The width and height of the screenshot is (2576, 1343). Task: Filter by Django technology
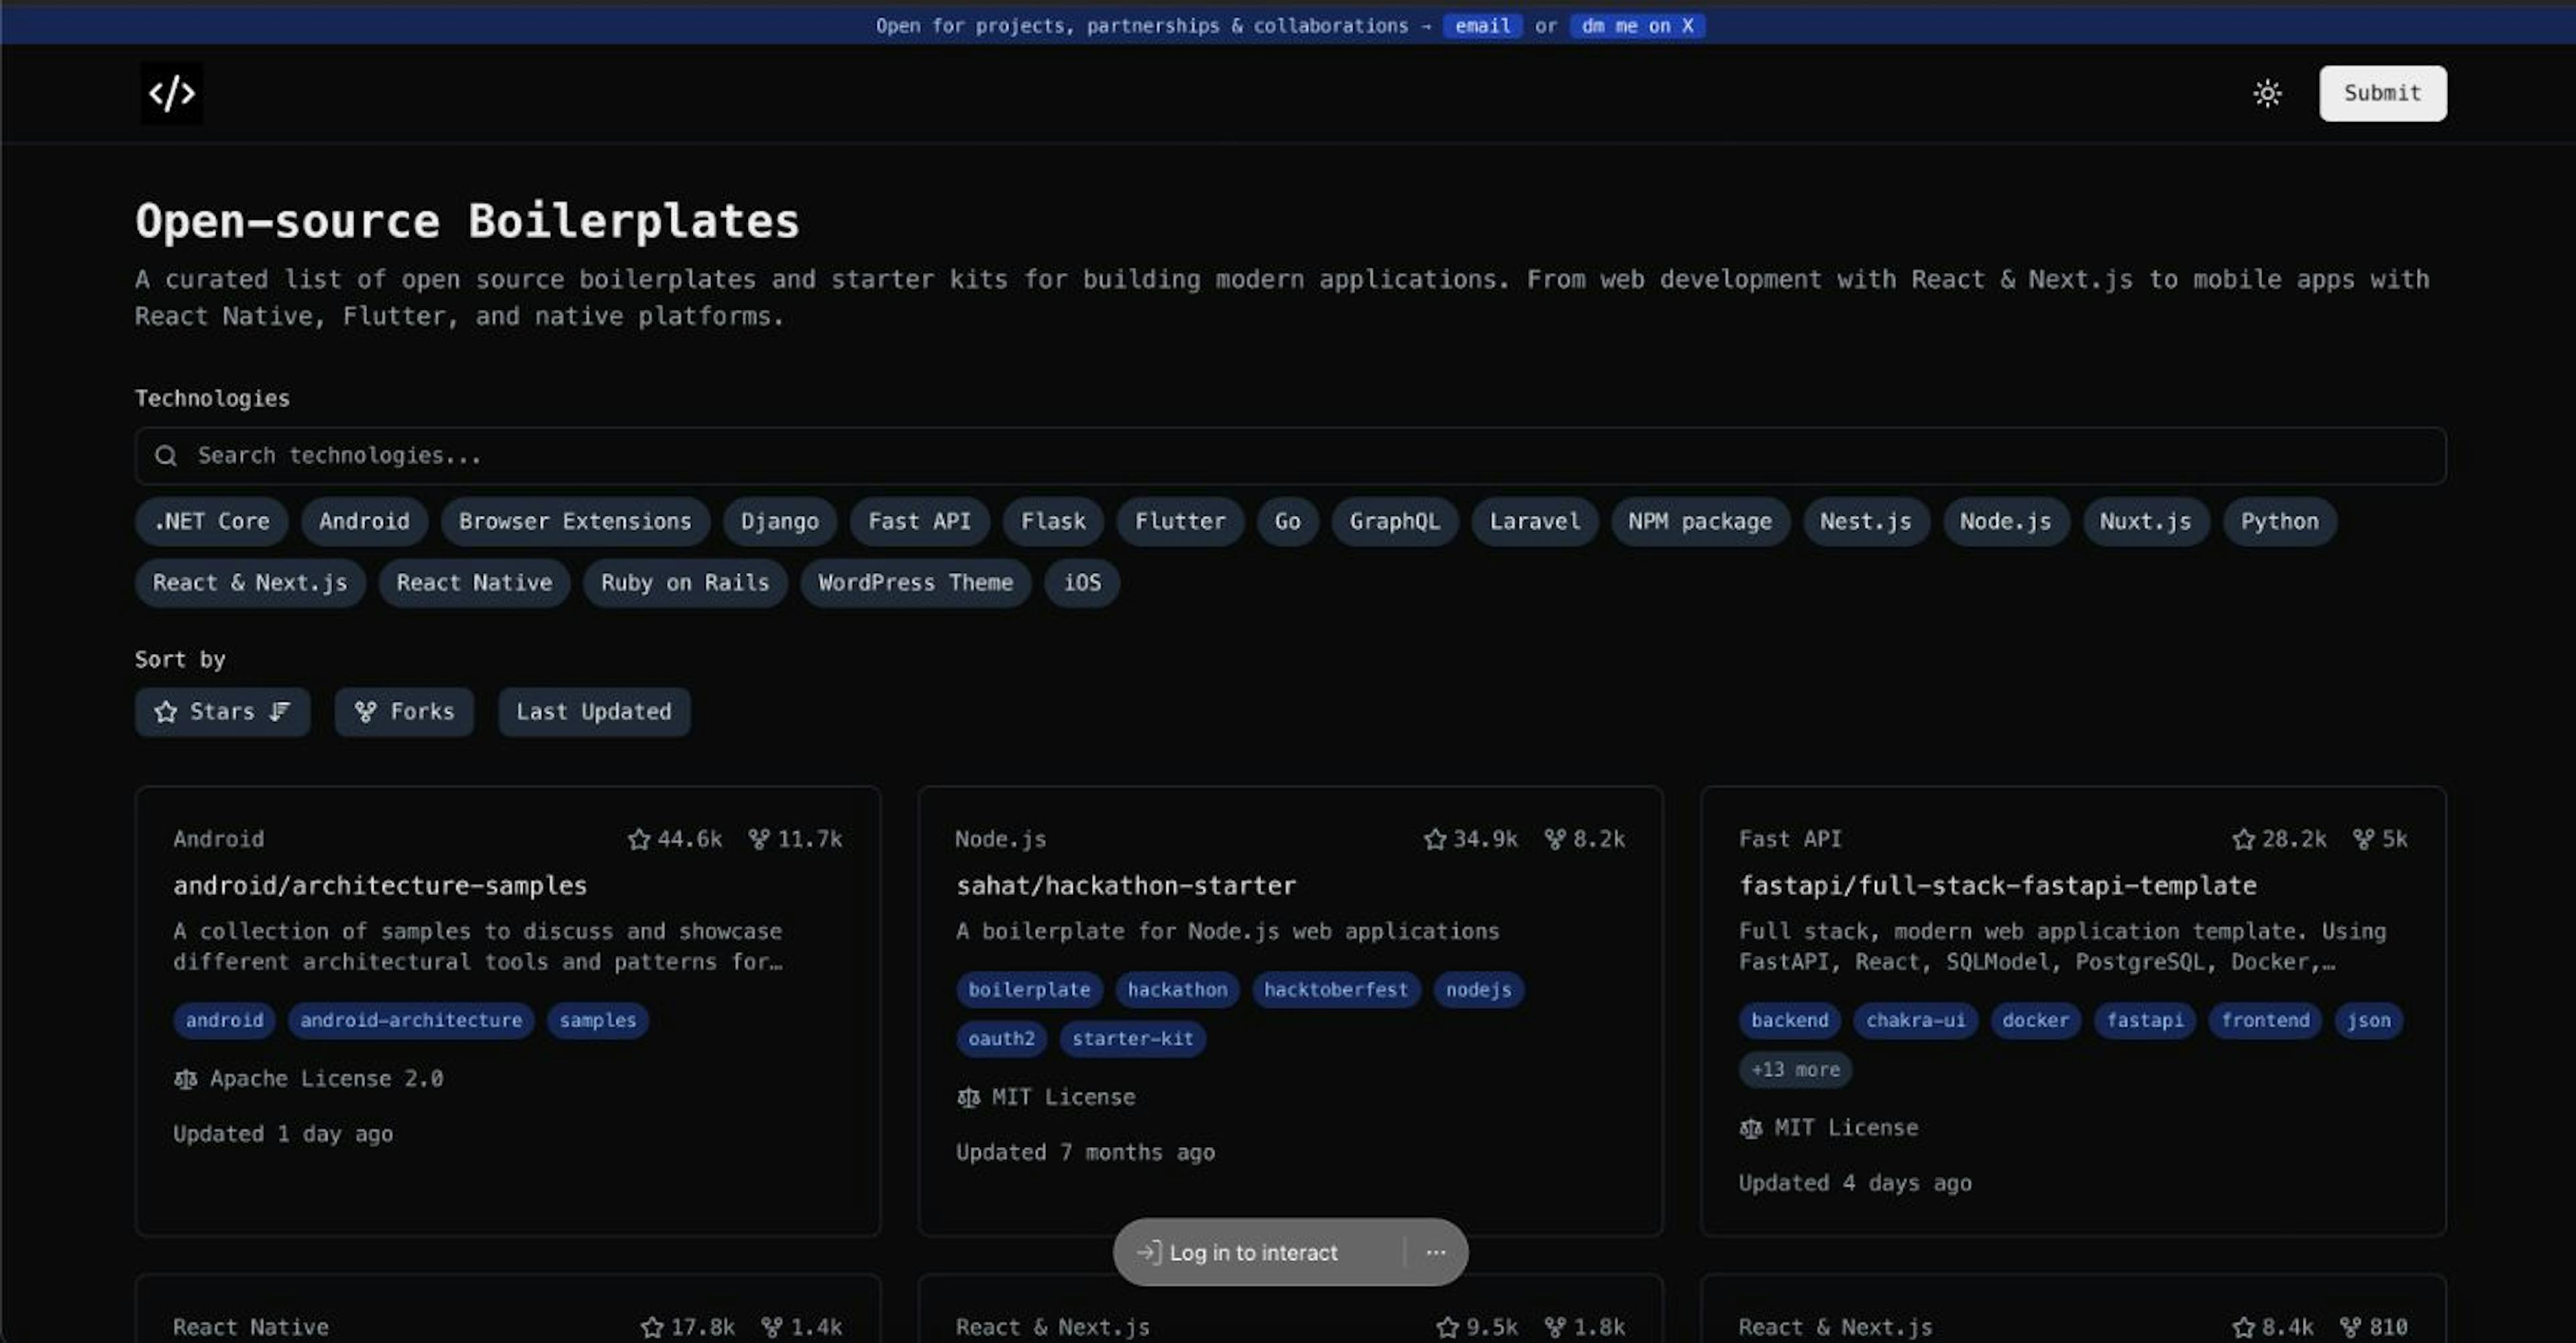[780, 522]
